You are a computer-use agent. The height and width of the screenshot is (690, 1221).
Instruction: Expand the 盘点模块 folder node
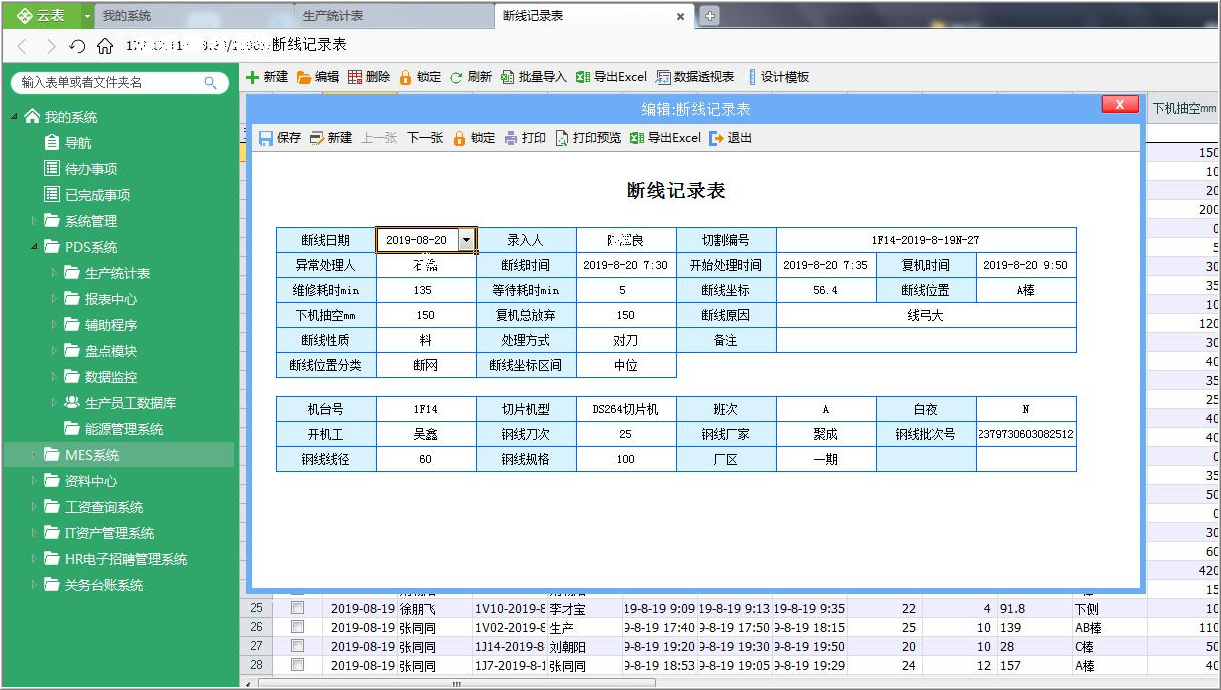pyautogui.click(x=54, y=350)
